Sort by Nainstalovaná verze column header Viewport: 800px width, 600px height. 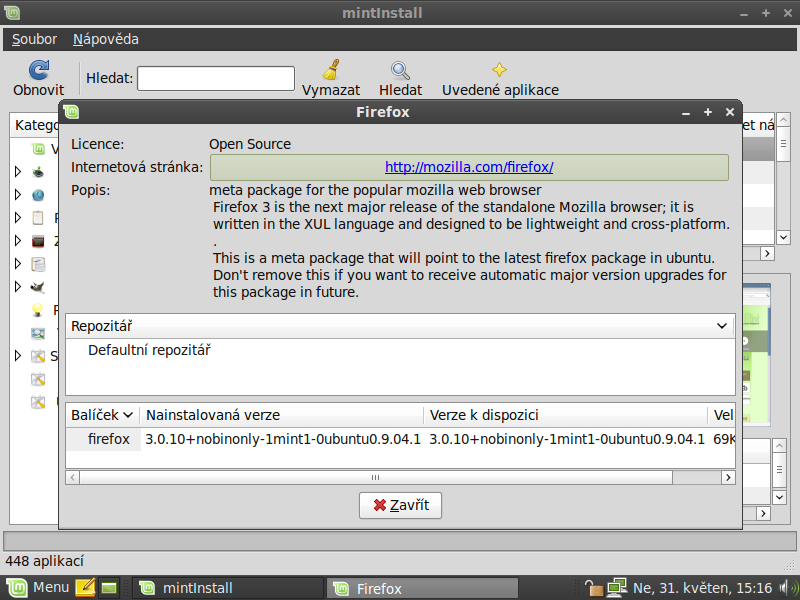coord(282,415)
